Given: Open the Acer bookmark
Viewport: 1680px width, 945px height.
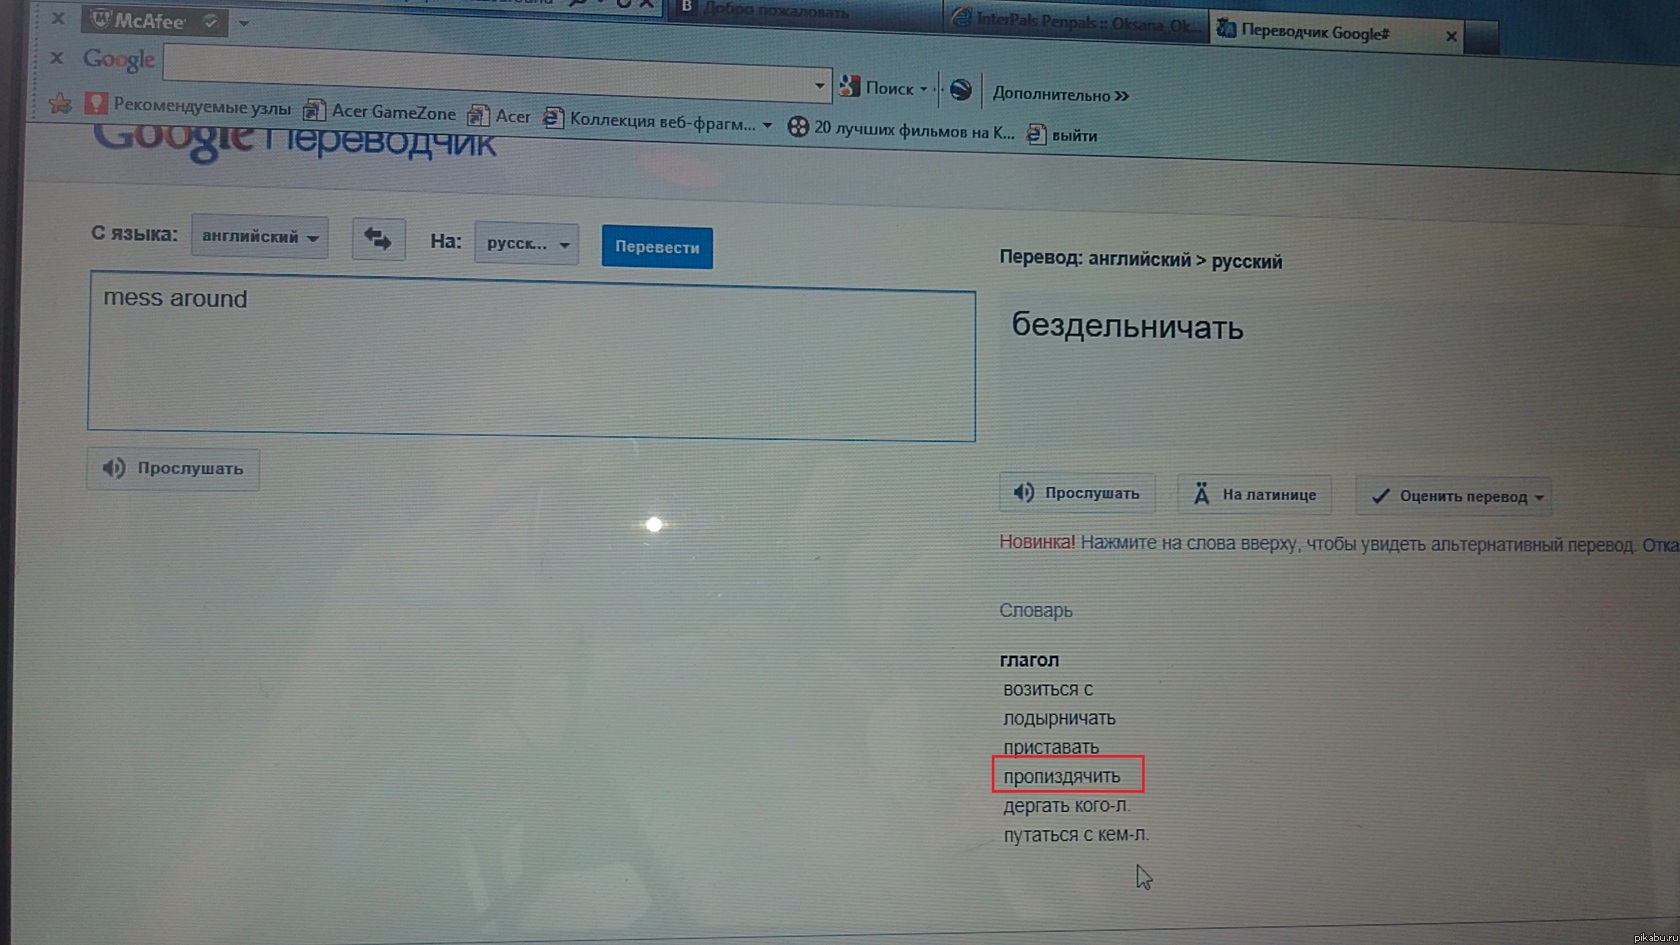Looking at the screenshot, I should (499, 116).
